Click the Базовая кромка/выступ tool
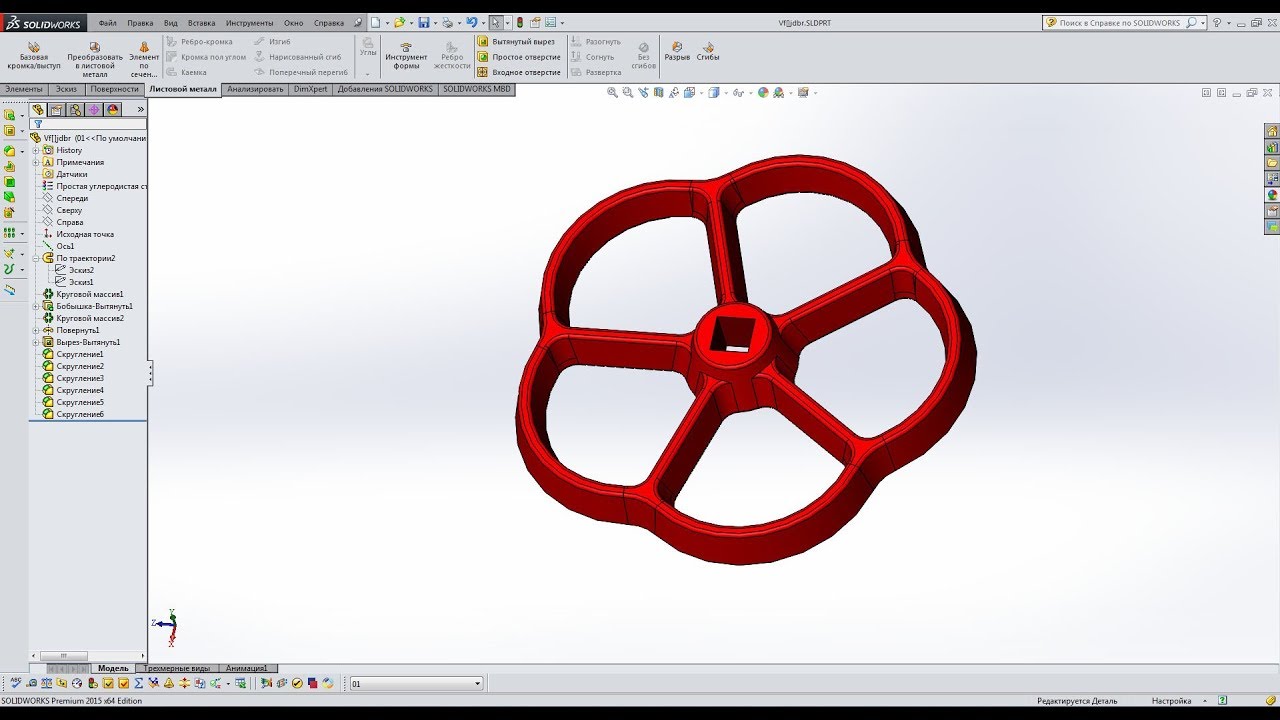1280x720 pixels. click(x=33, y=56)
